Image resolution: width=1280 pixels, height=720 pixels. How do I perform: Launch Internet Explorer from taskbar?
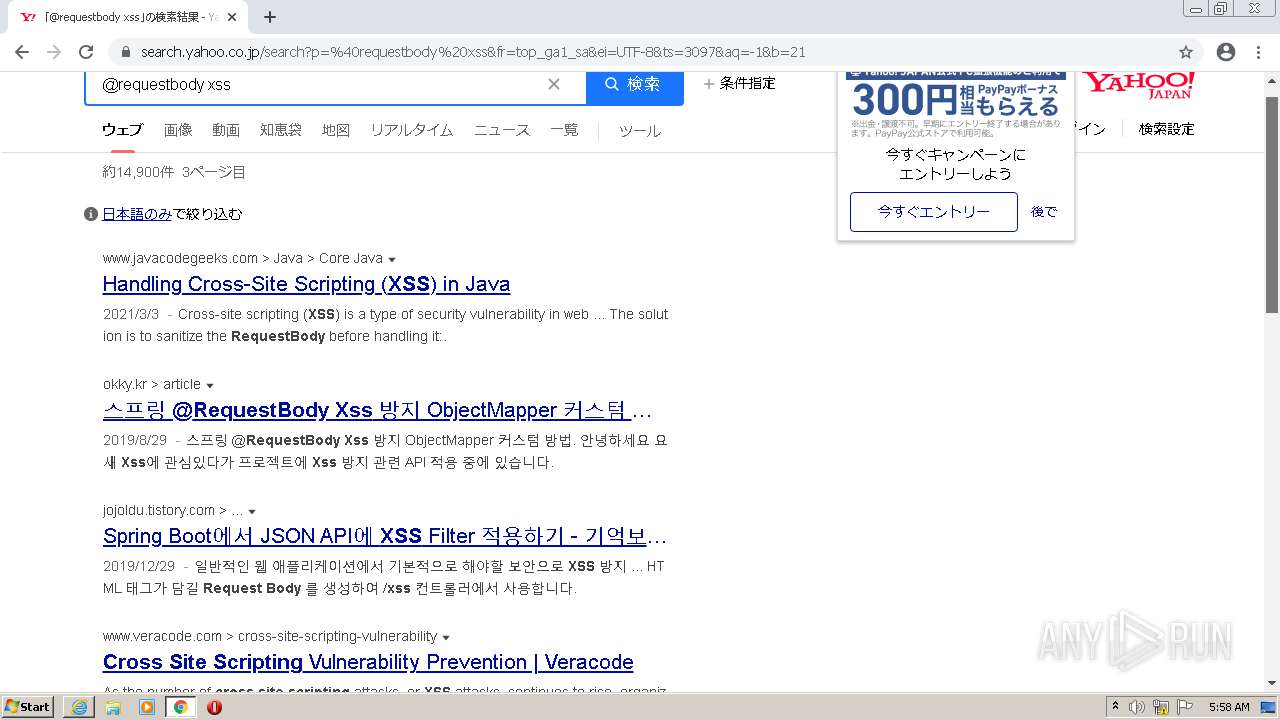coord(79,707)
